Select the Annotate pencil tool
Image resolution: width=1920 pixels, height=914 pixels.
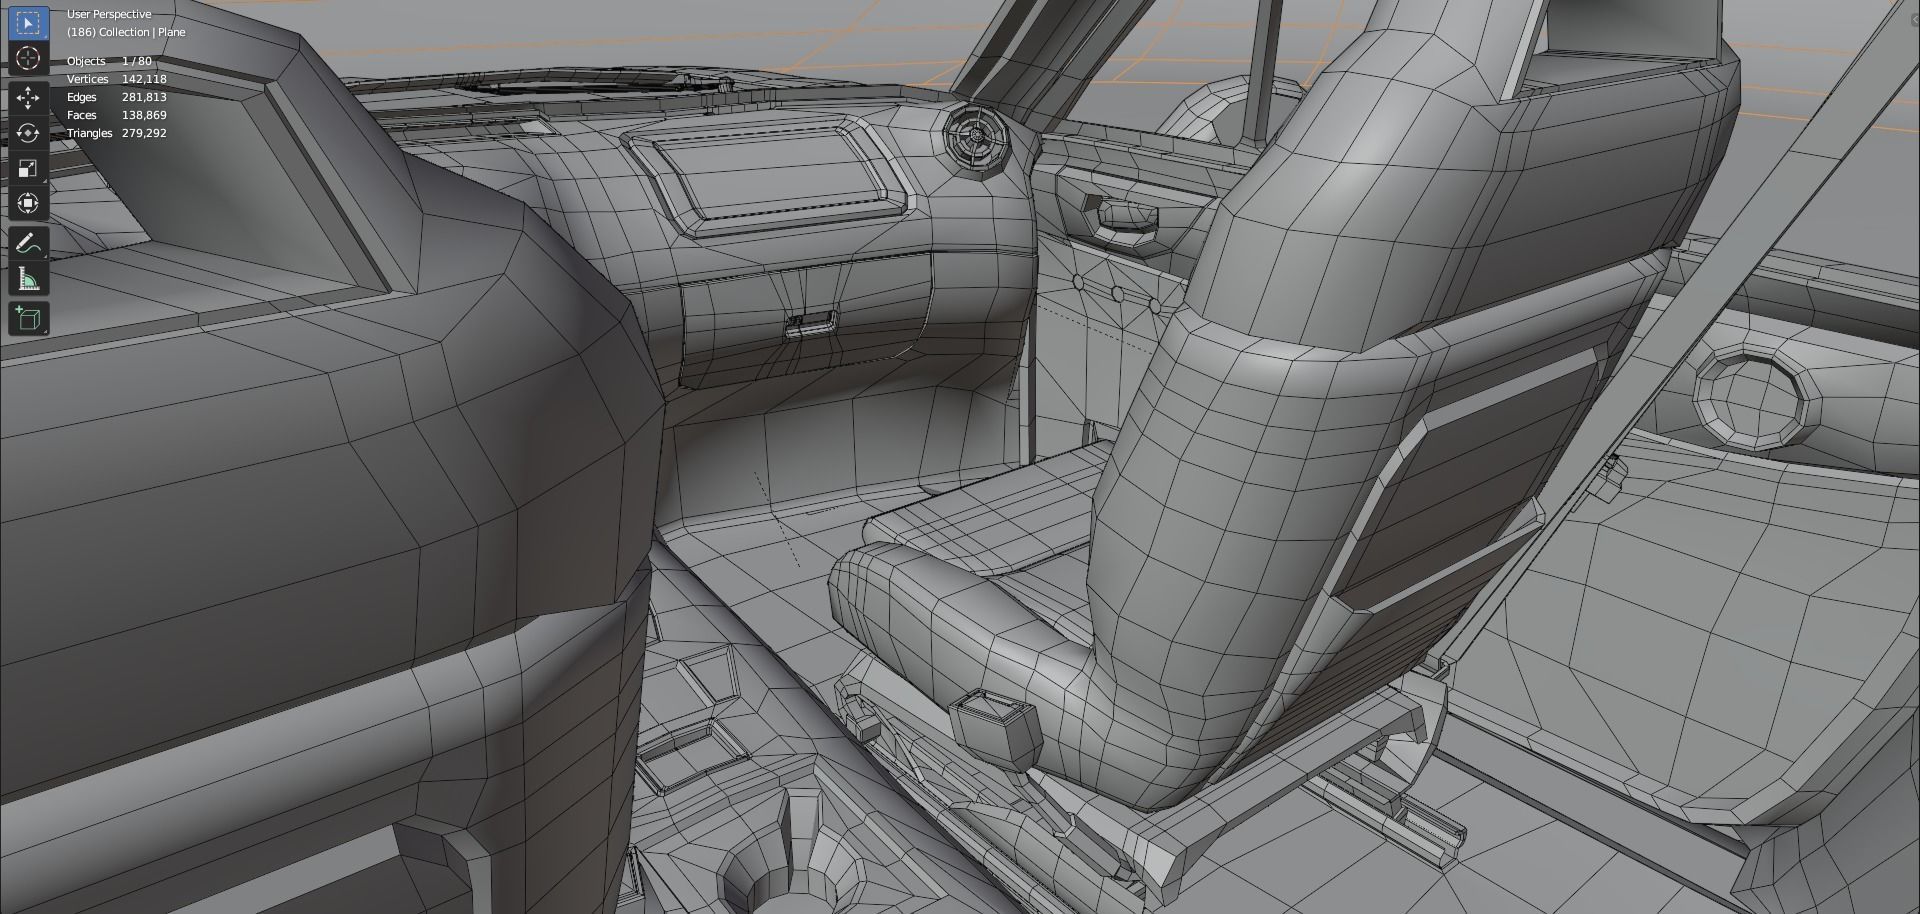[x=28, y=243]
